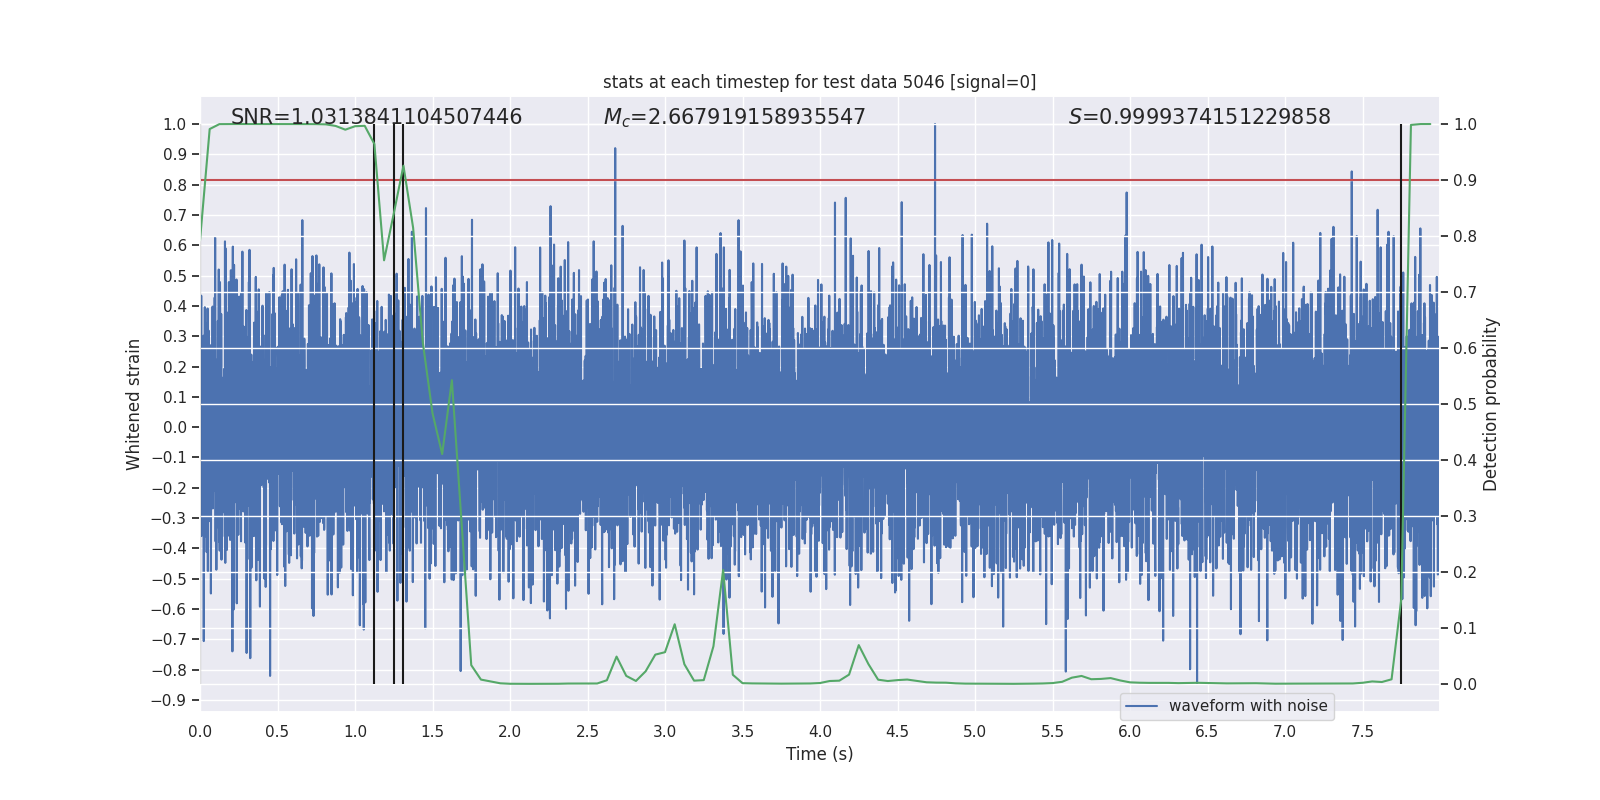Click the plot title text for test data 5046
Screen dimensions: 1600x800
(x=819, y=82)
